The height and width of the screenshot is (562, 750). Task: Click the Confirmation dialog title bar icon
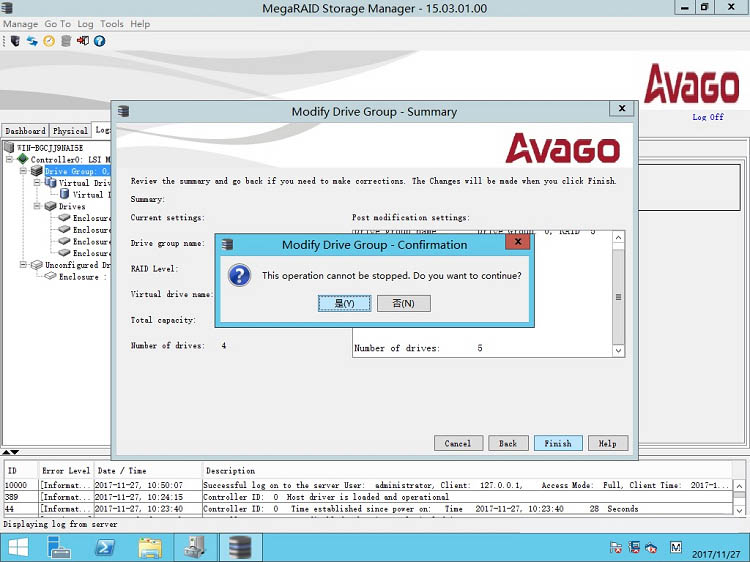228,244
